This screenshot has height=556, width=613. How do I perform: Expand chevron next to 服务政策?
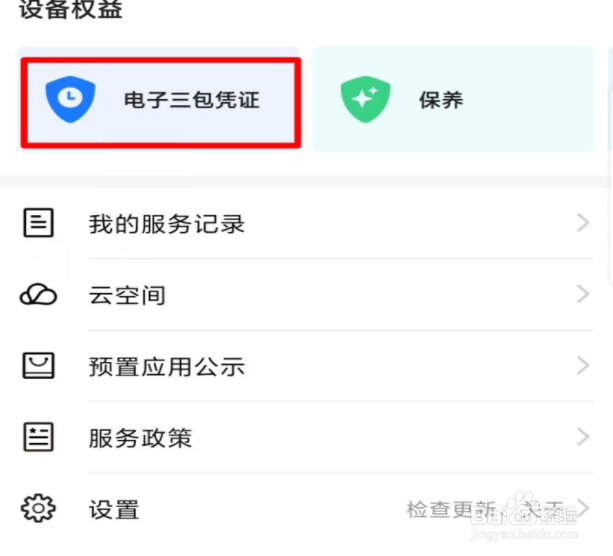[583, 437]
